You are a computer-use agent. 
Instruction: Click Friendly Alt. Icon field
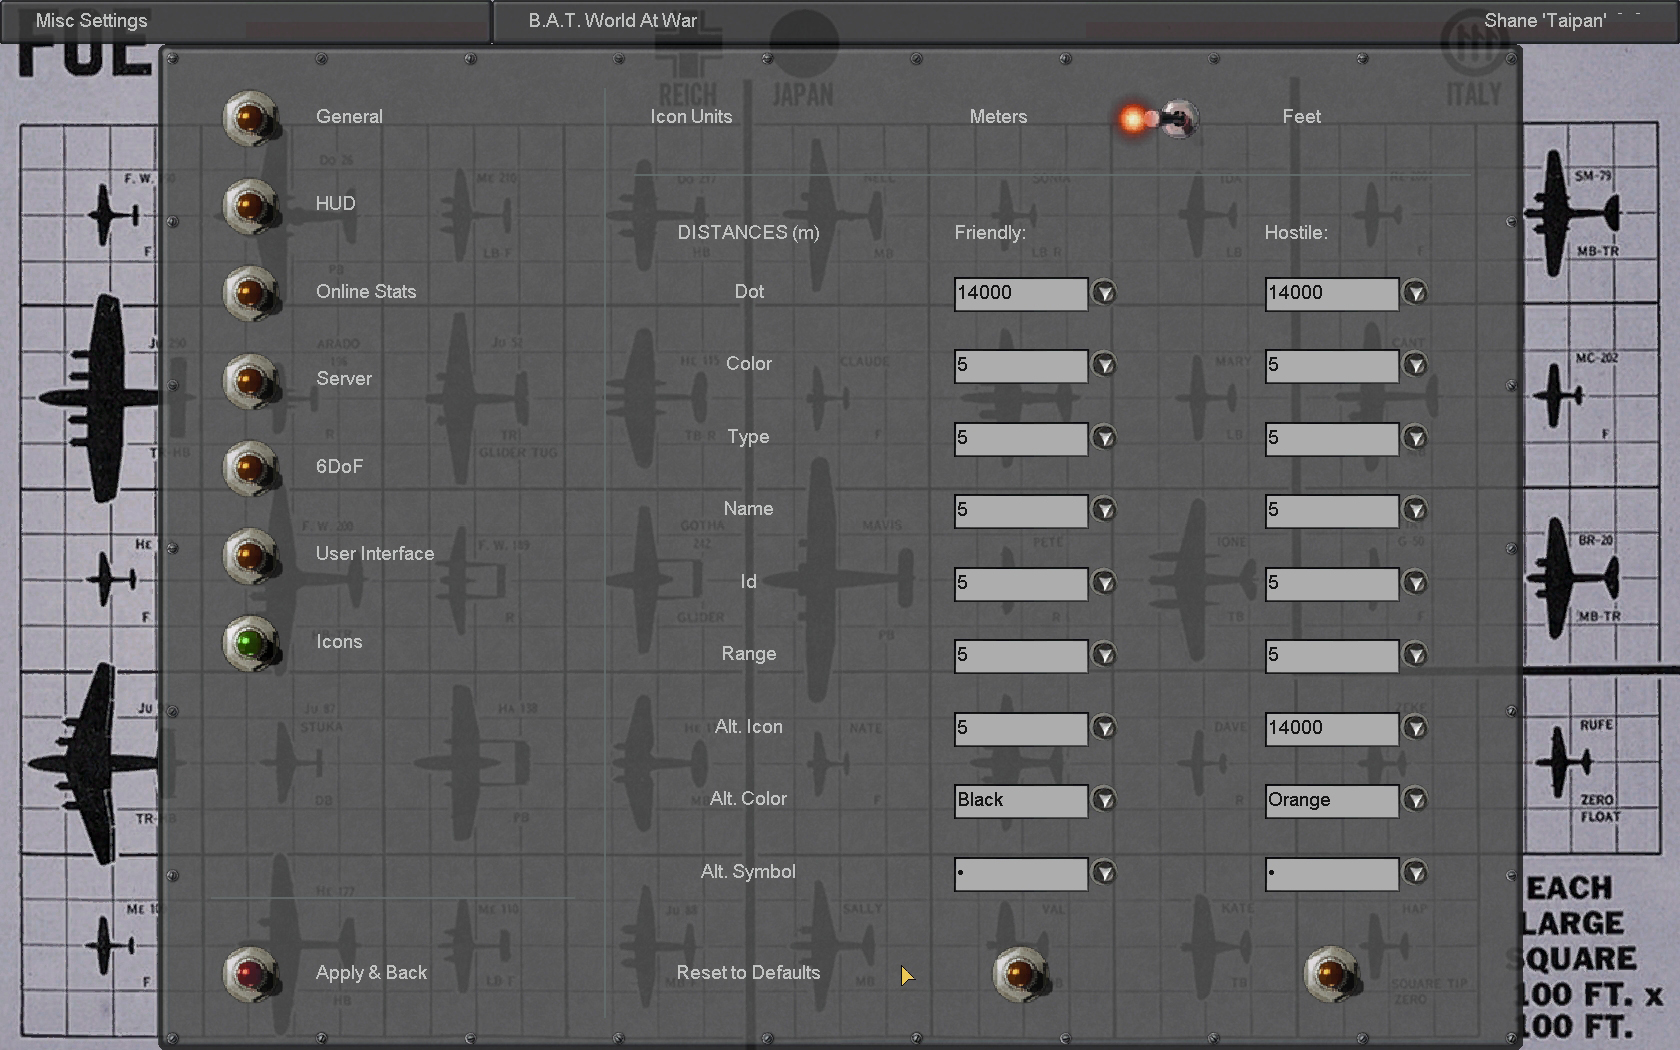coord(1021,729)
